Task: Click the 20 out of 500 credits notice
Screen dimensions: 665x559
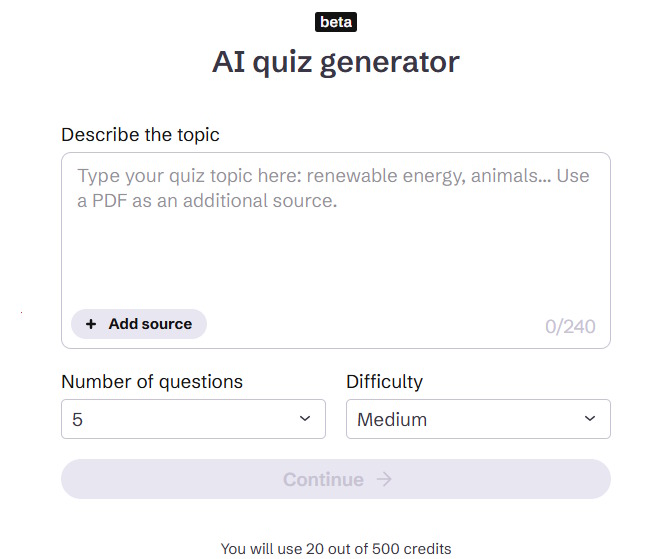Action: 336,548
